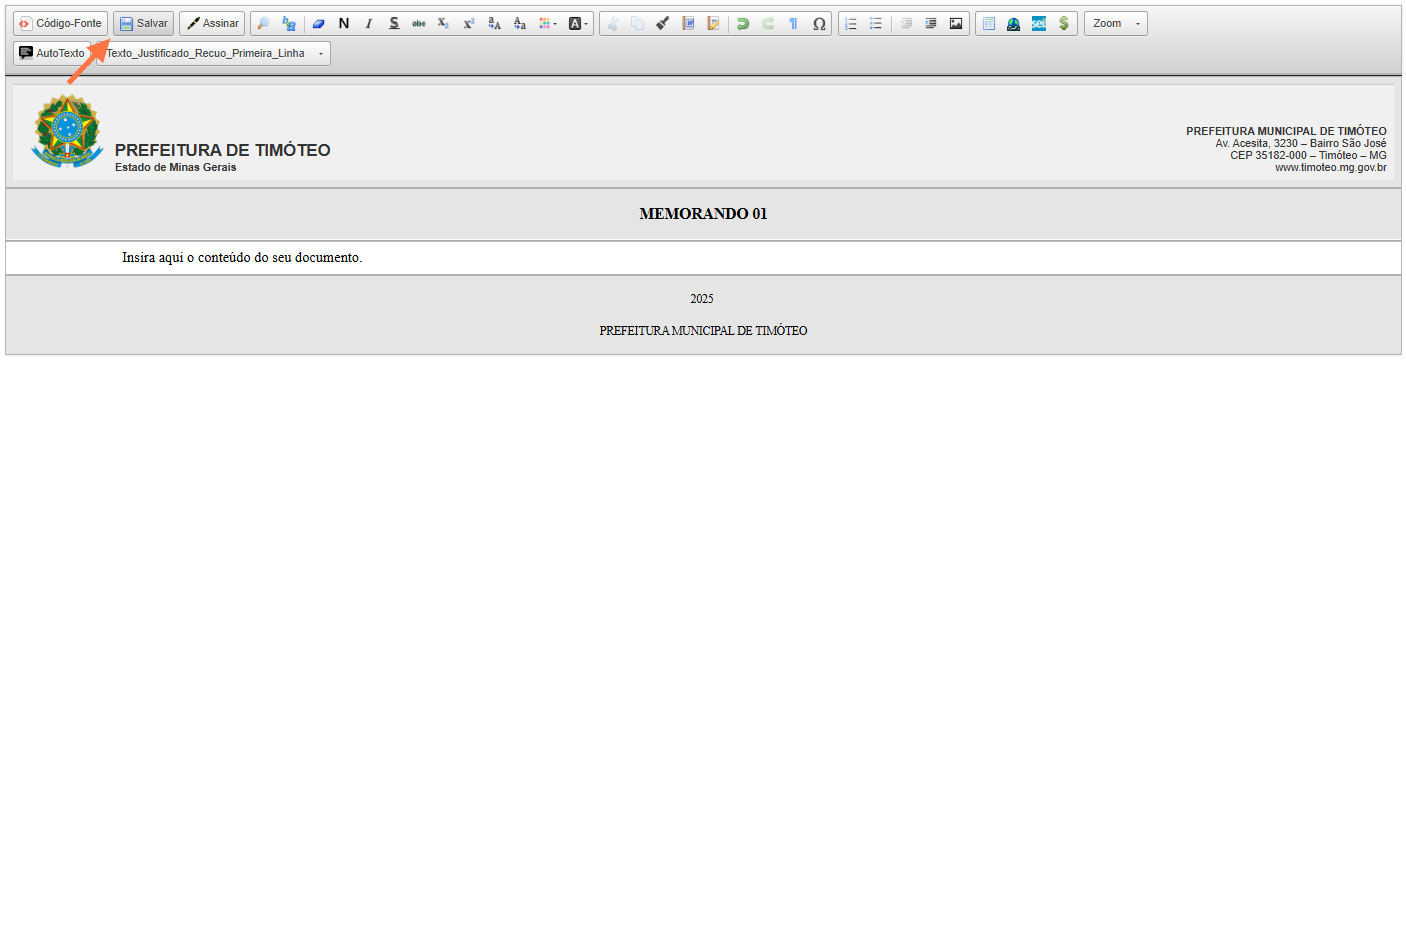This screenshot has height=942, width=1406.
Task: Click the MEMORANDO 01 heading
Action: point(703,214)
